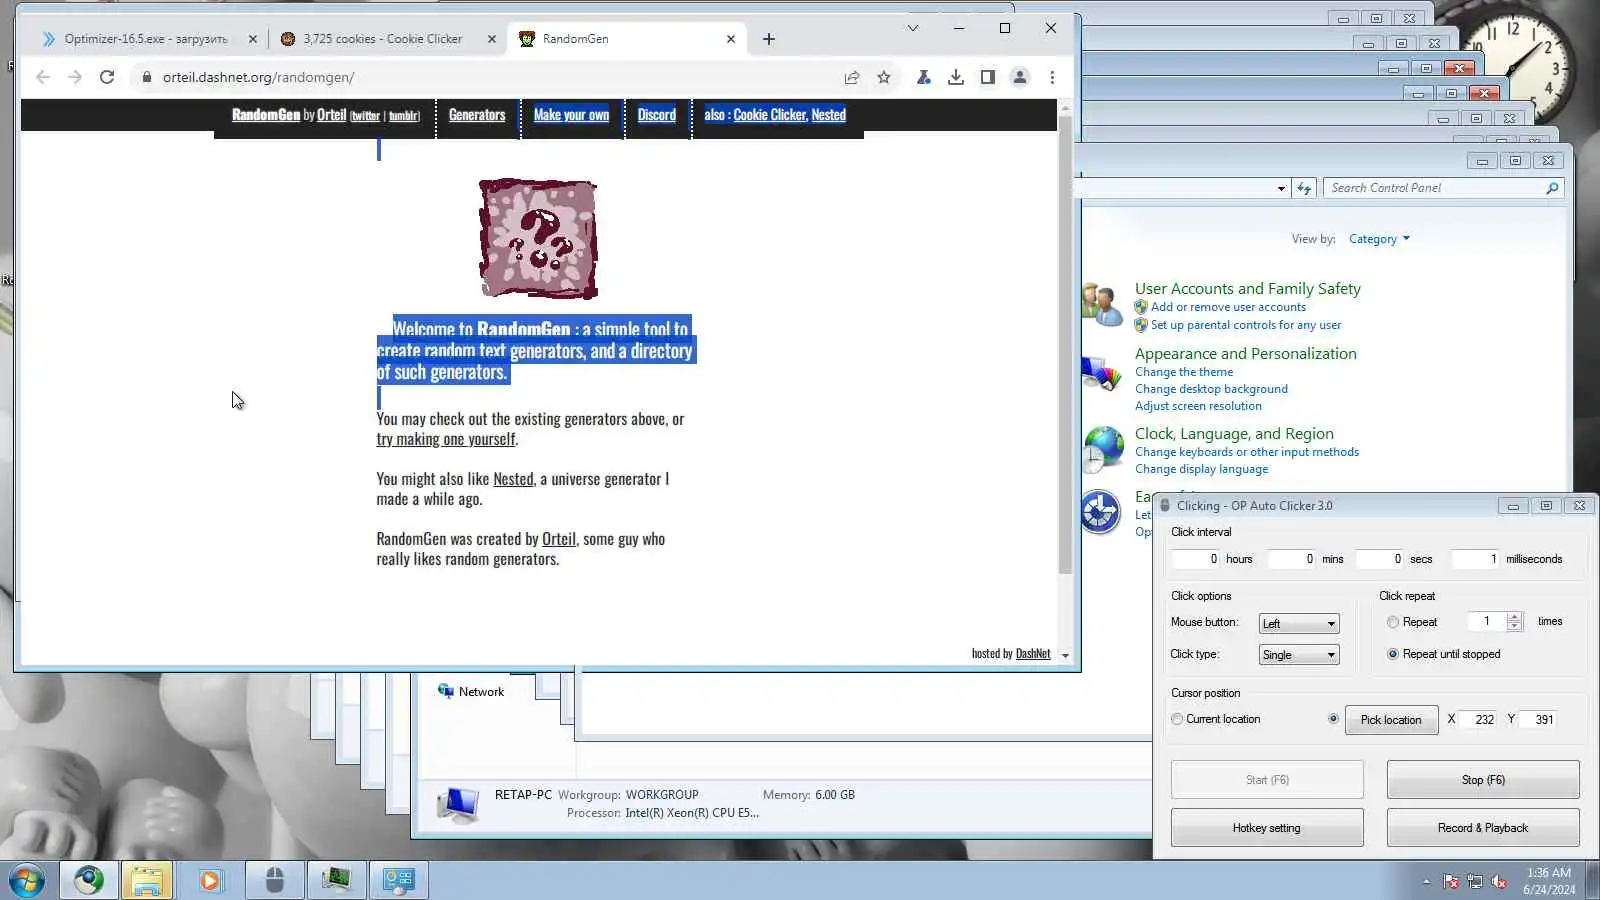Click the User Accounts category icon
Viewport: 1600px width, 900px height.
click(x=1102, y=304)
